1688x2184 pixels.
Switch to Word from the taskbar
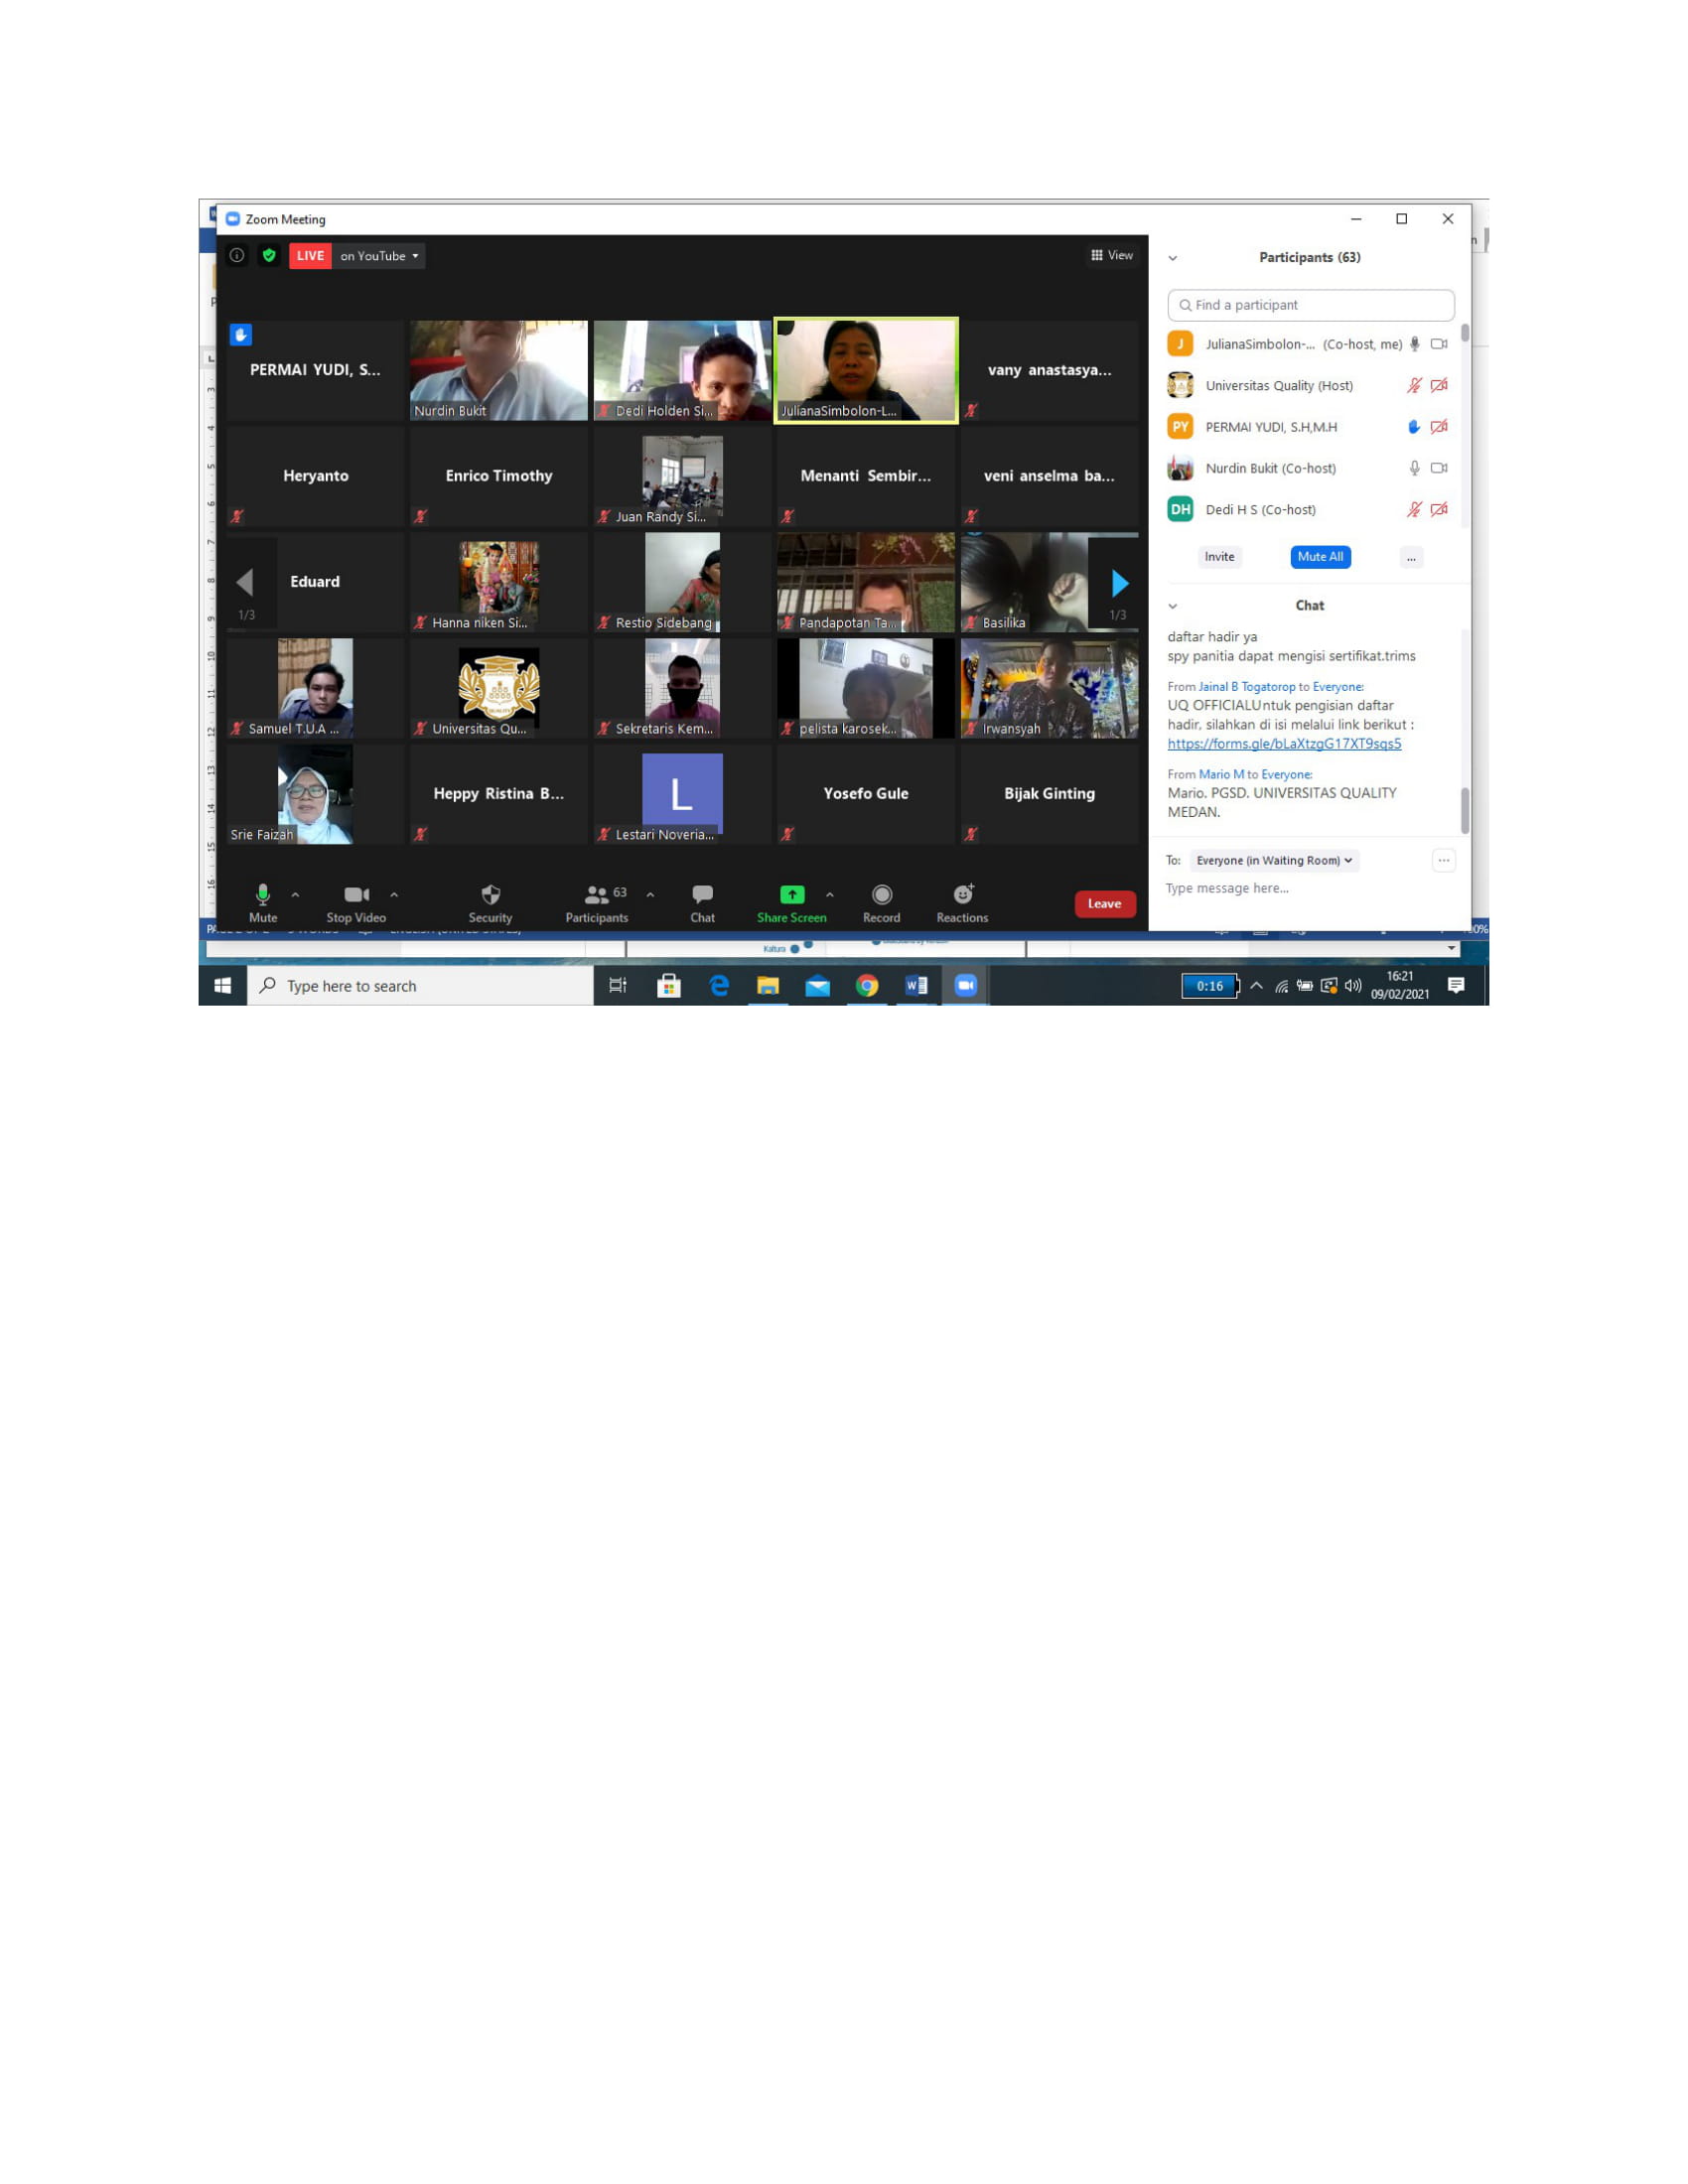(x=916, y=986)
